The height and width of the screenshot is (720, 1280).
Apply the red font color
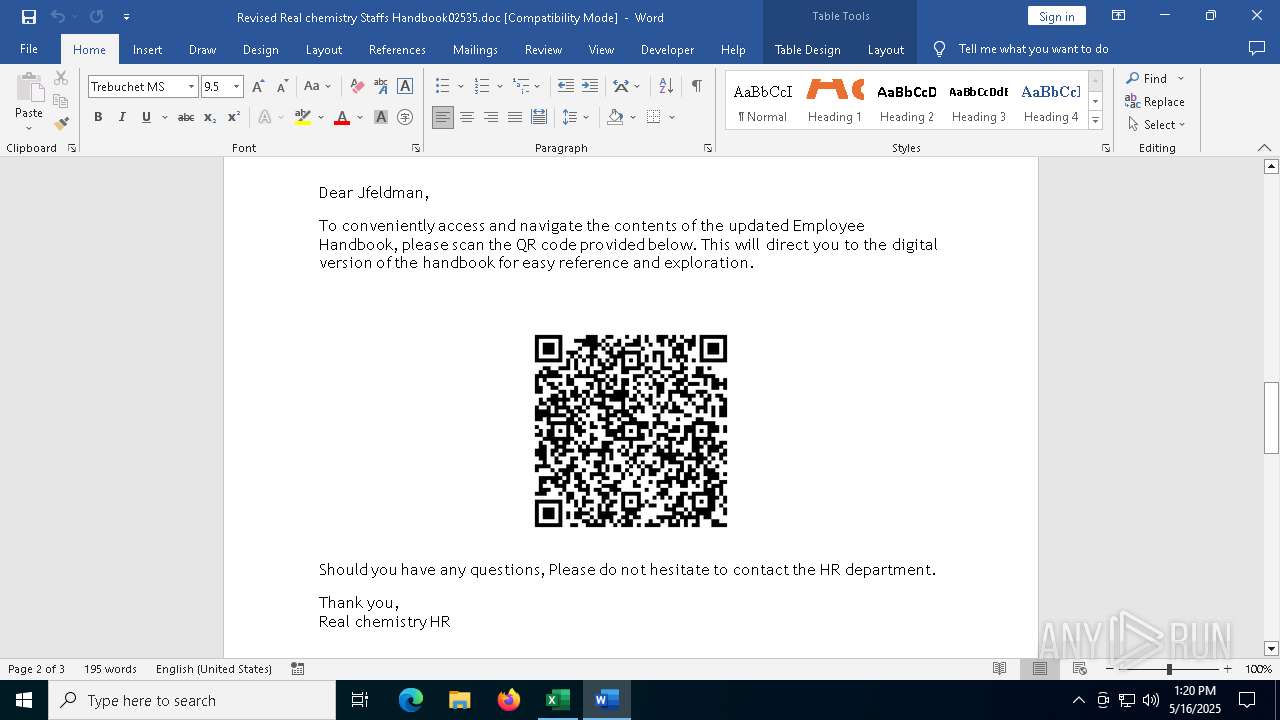[x=342, y=117]
